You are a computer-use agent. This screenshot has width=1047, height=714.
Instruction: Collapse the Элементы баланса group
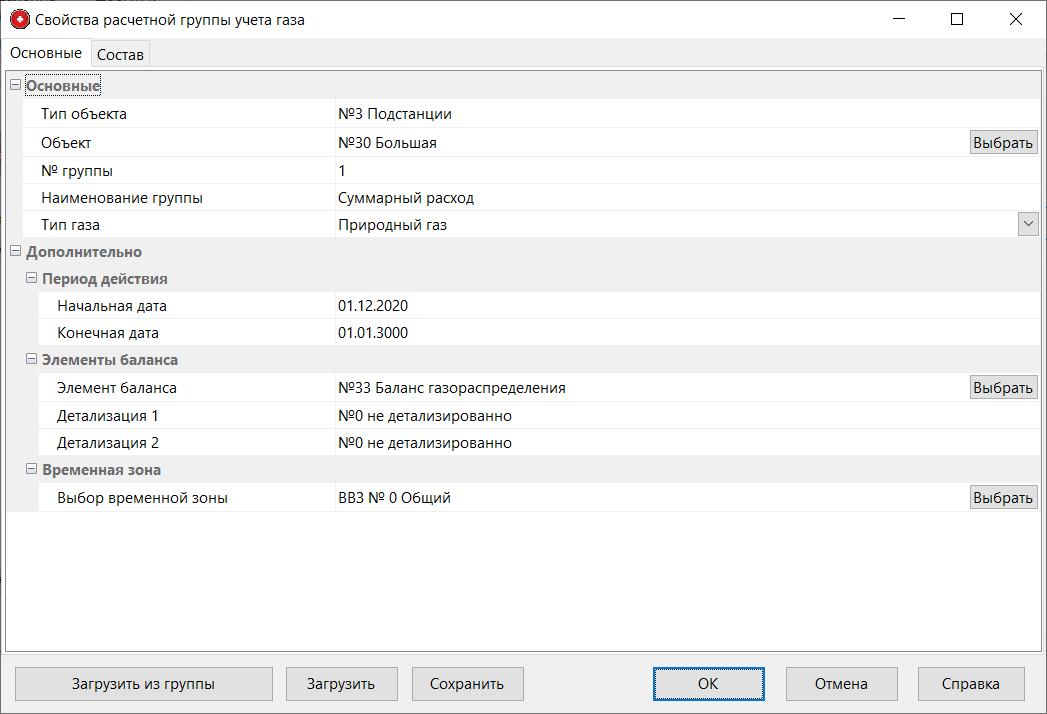click(31, 360)
